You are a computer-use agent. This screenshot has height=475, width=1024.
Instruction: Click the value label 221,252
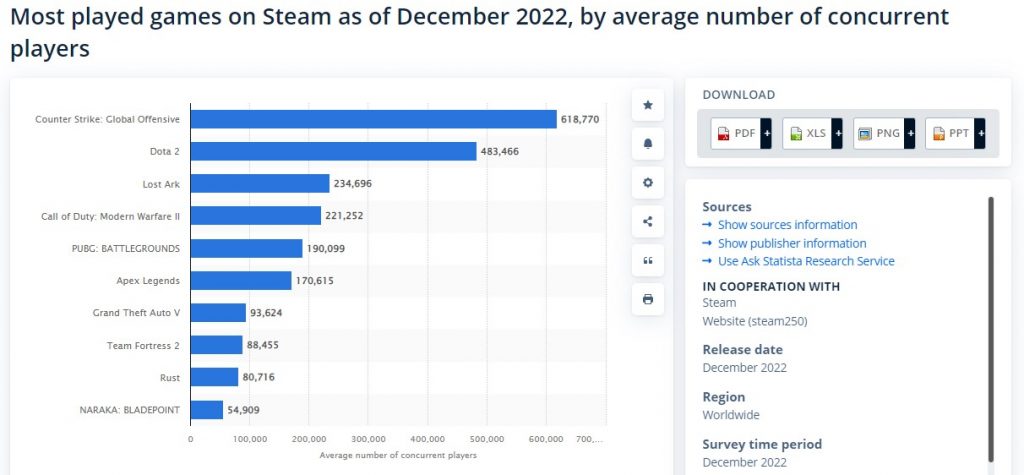[344, 216]
